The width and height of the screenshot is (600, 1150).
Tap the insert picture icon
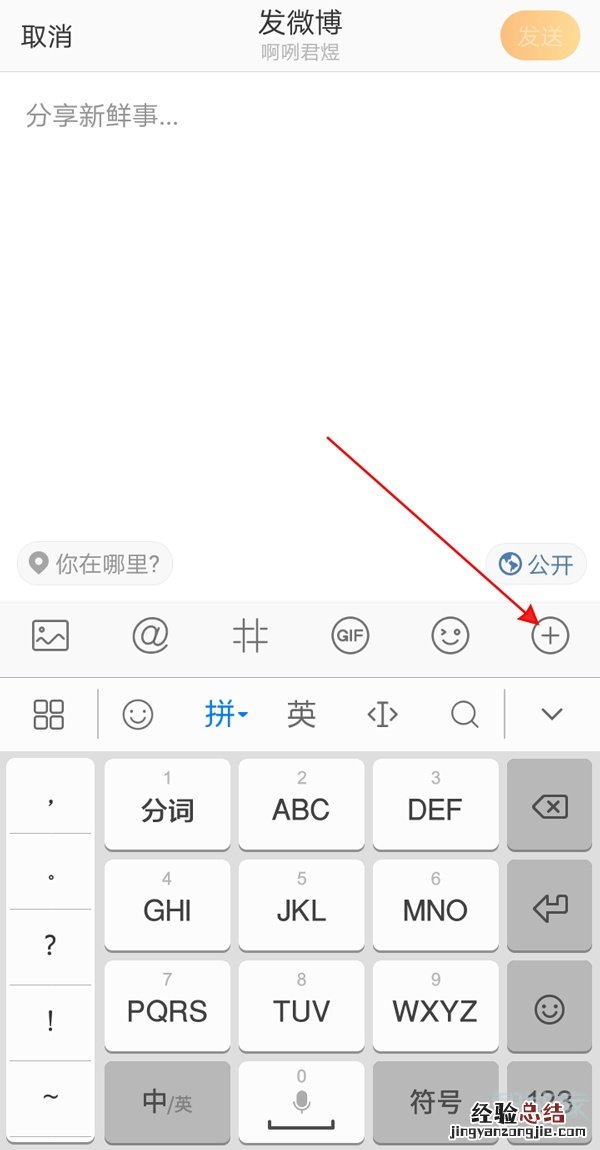(x=51, y=635)
